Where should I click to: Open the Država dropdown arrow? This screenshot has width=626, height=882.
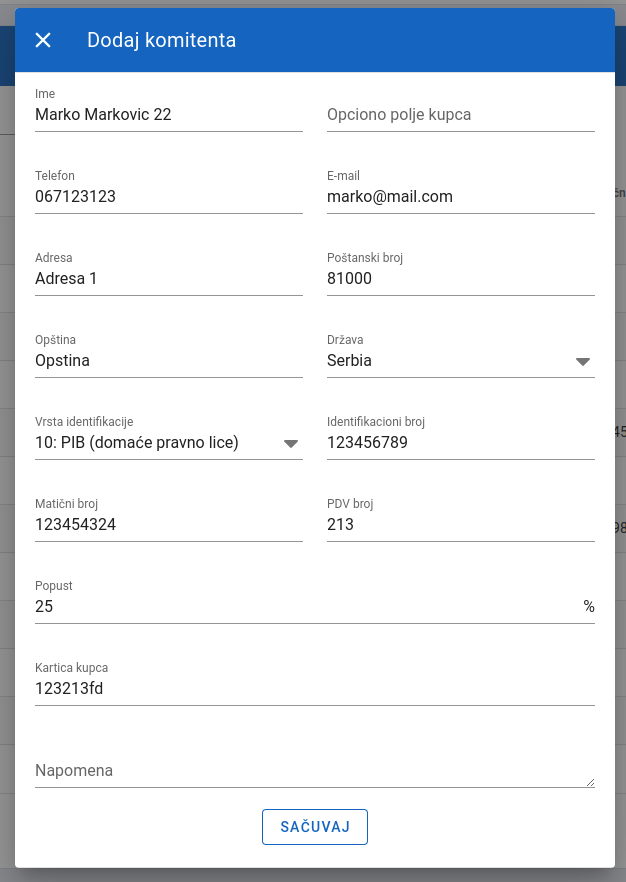(x=583, y=362)
